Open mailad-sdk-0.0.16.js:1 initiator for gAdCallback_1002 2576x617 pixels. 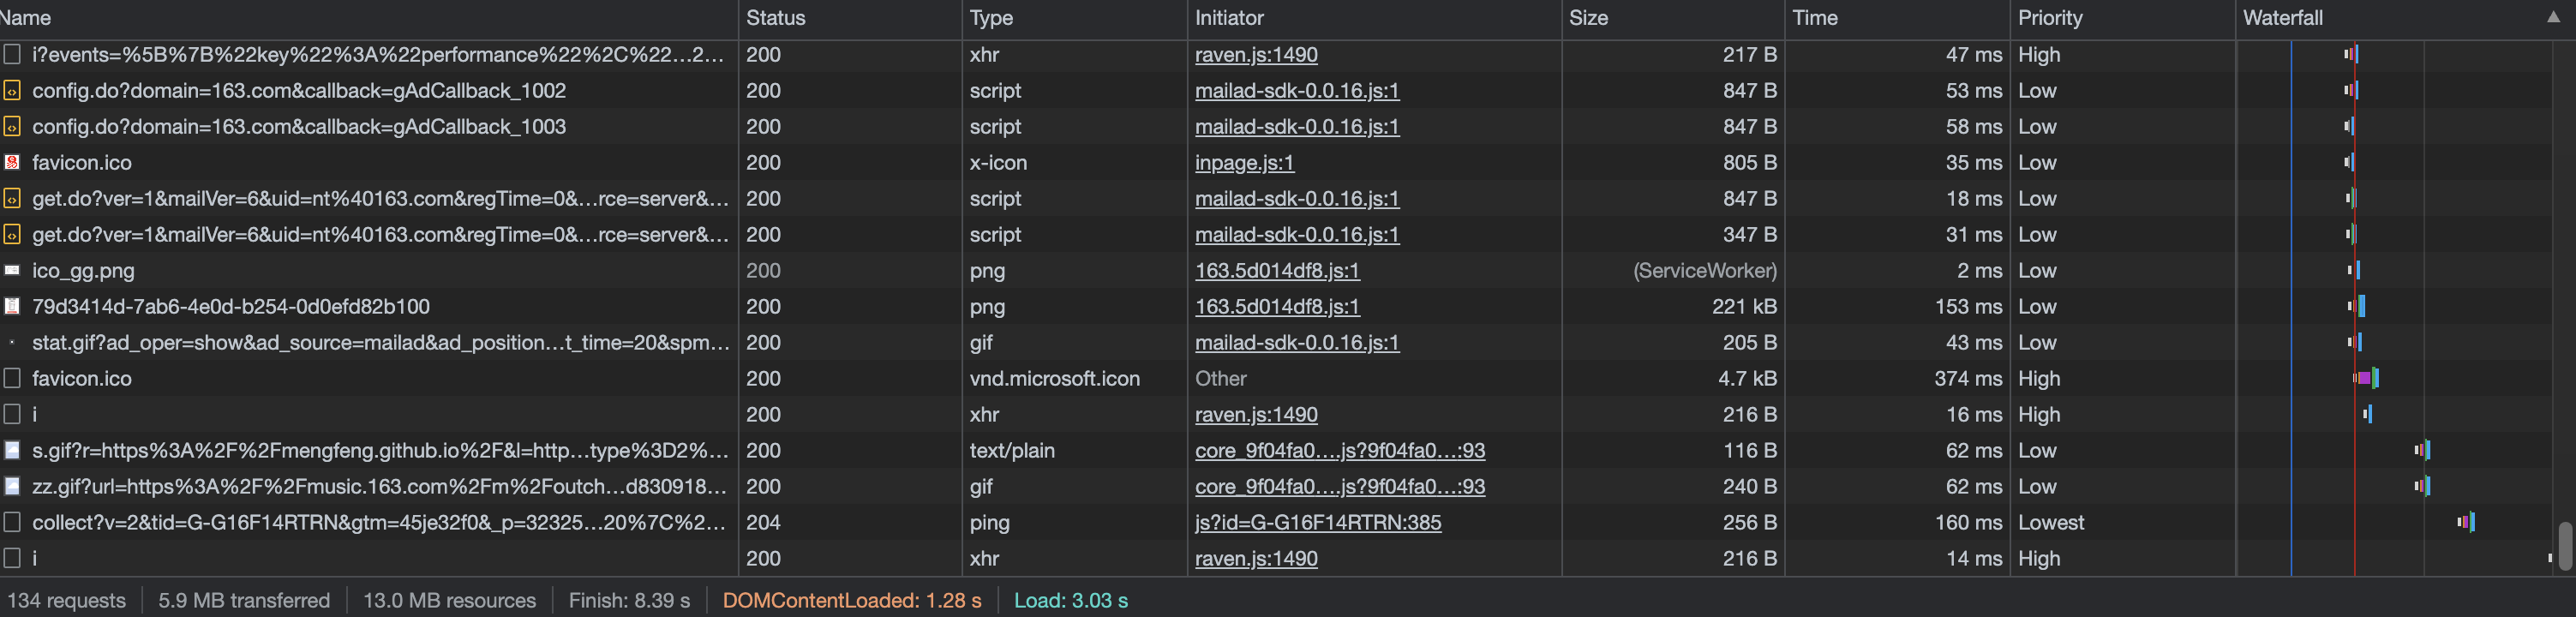tap(1297, 90)
